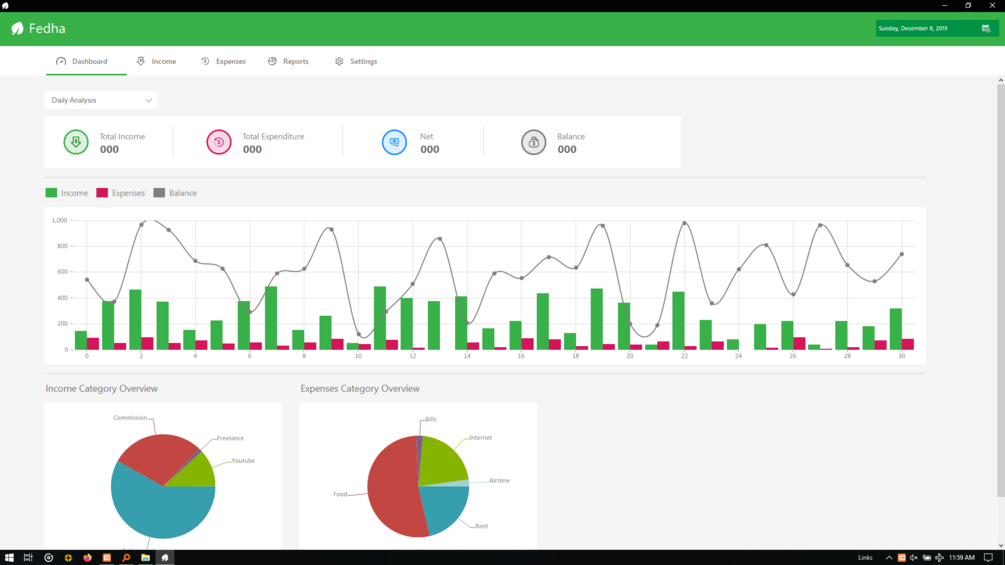
Task: Click the teal Rent pie slice
Action: pyautogui.click(x=445, y=506)
